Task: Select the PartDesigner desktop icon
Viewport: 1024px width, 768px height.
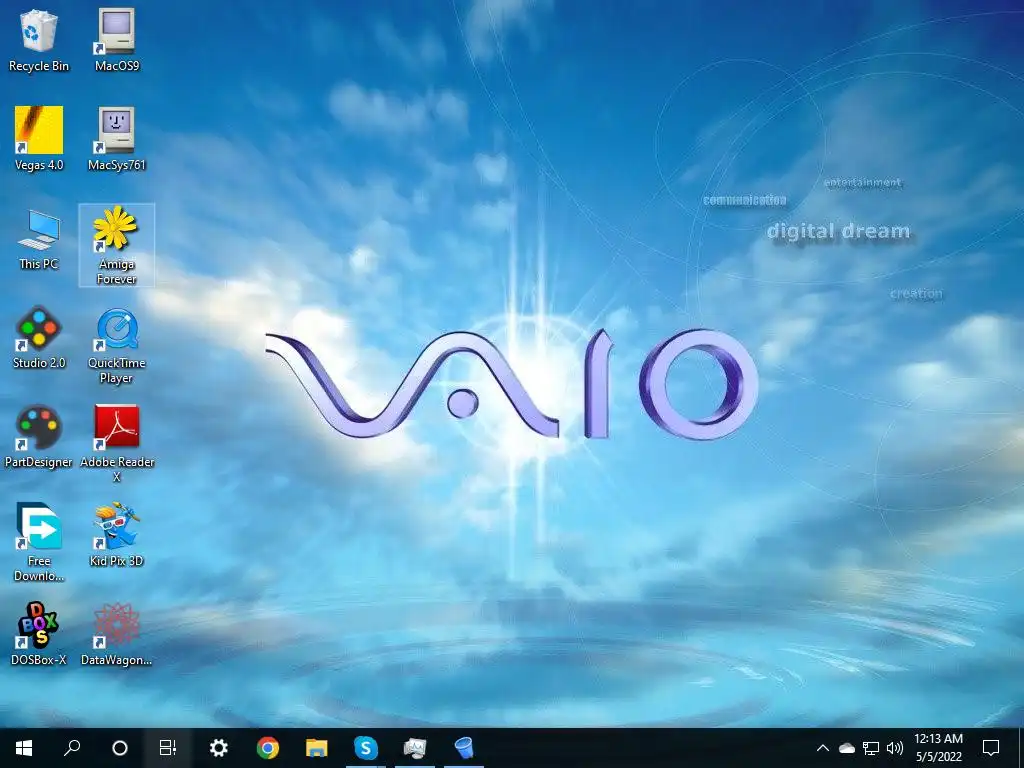Action: tap(39, 437)
